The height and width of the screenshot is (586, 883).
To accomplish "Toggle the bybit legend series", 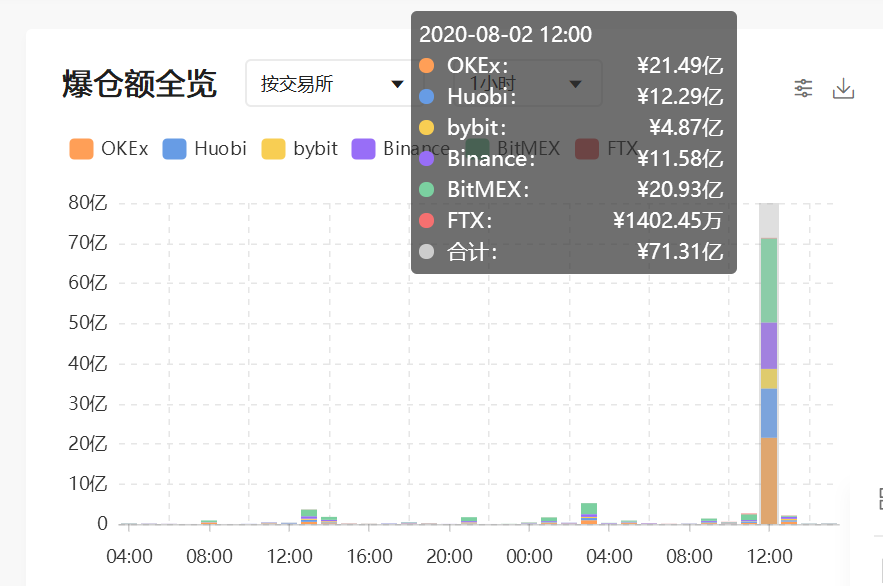I will [x=300, y=149].
